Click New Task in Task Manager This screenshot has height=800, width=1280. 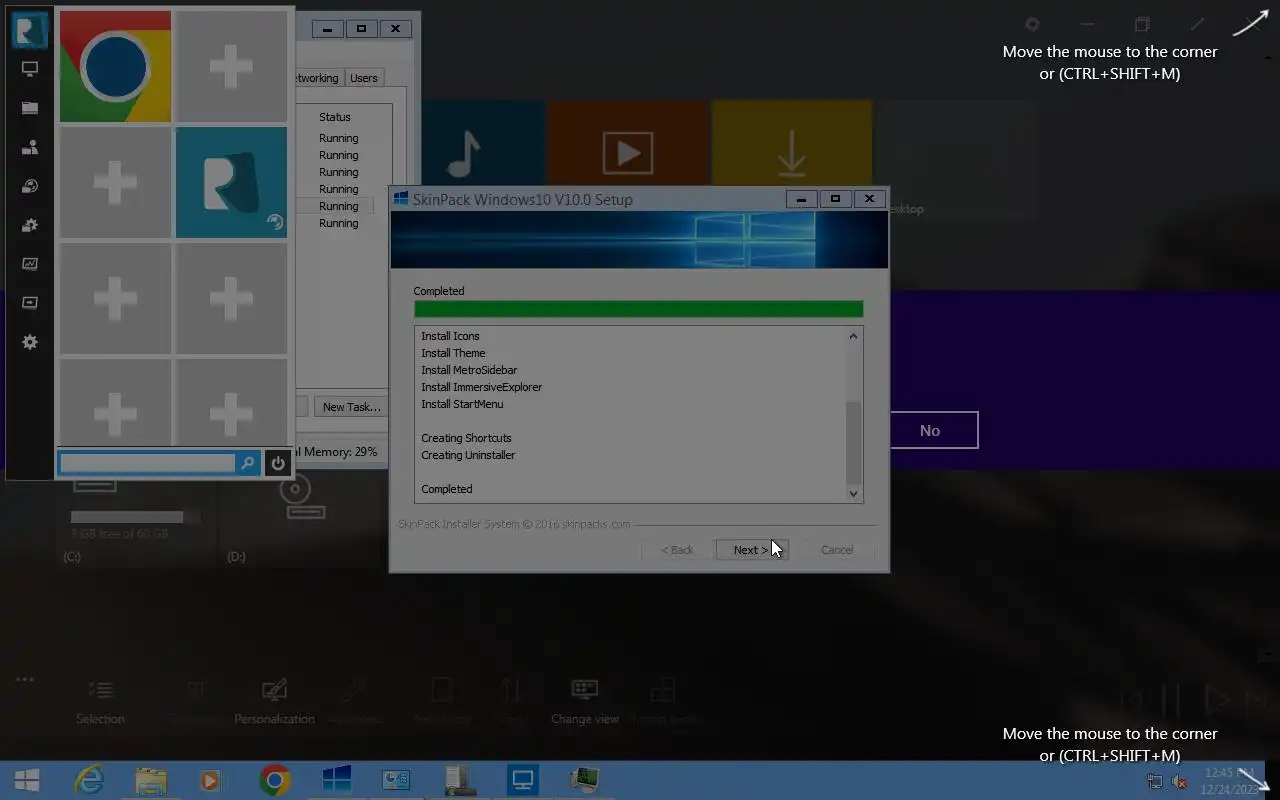coord(351,407)
